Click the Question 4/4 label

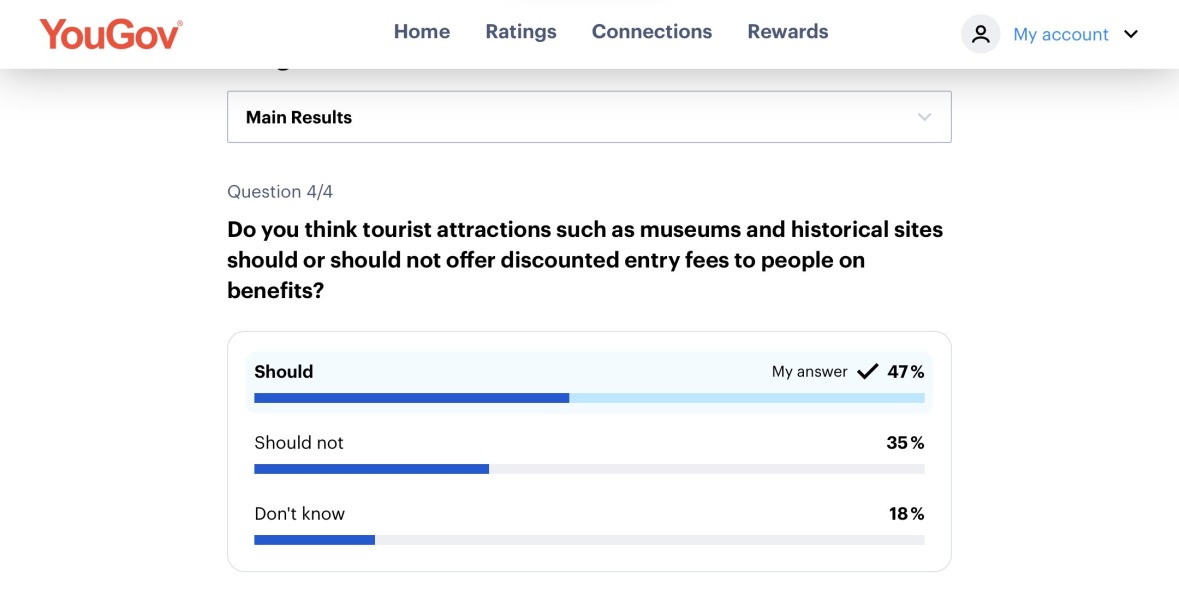pos(279,192)
